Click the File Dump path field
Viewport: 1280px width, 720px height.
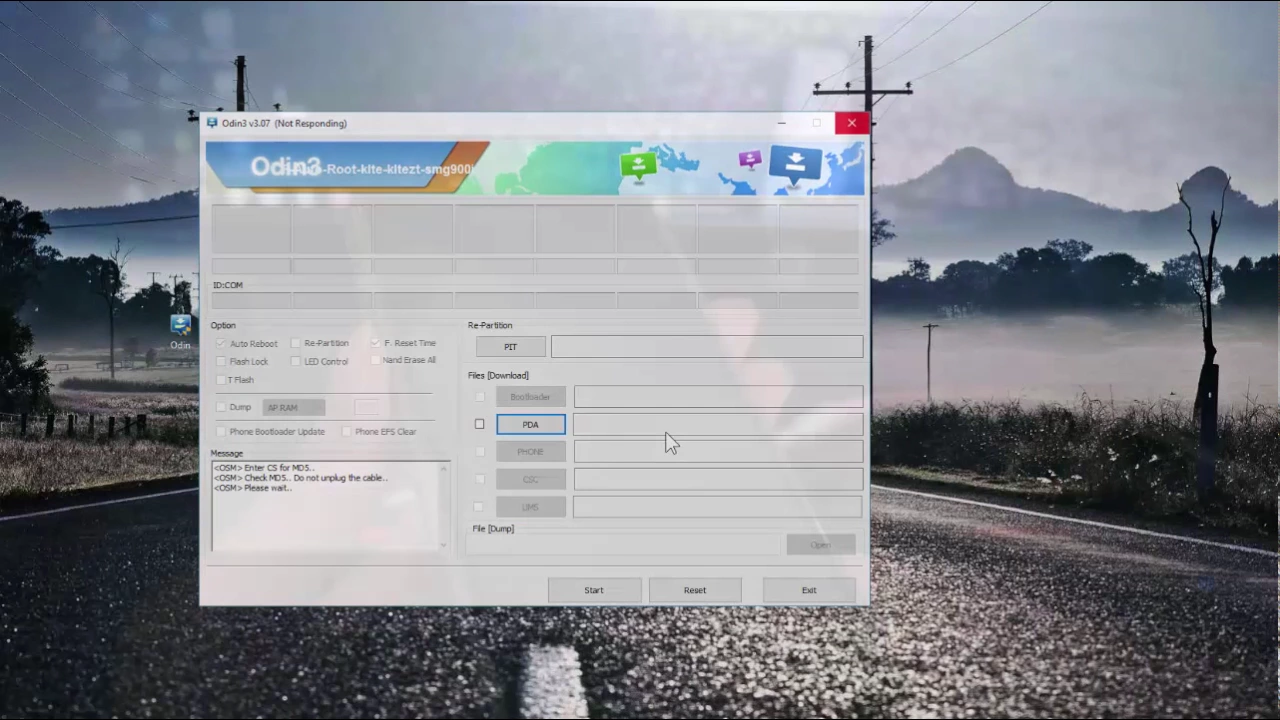click(624, 545)
